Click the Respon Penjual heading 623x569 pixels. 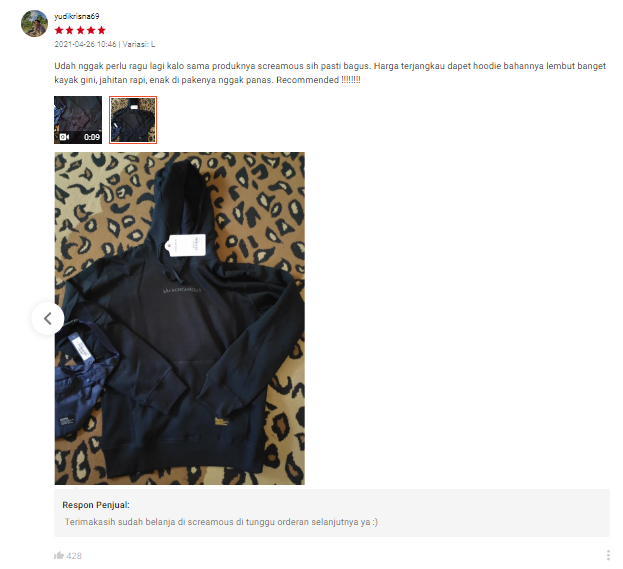tap(96, 505)
